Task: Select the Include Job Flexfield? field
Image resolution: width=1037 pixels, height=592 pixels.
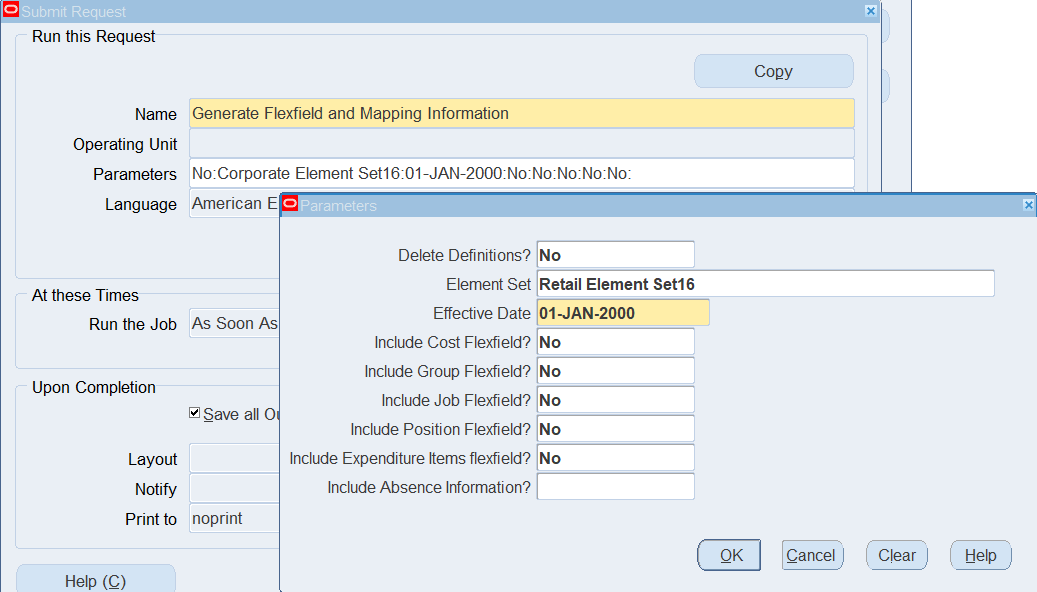Action: pos(615,400)
